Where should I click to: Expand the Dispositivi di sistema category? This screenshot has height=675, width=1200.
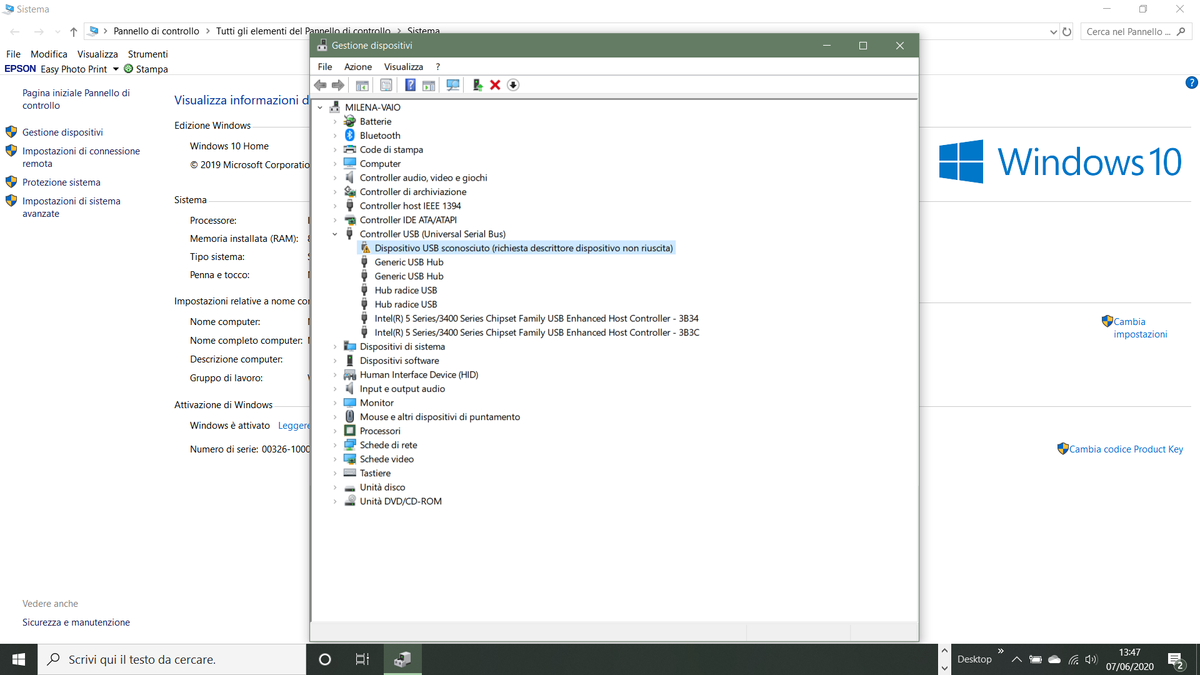[335, 347]
